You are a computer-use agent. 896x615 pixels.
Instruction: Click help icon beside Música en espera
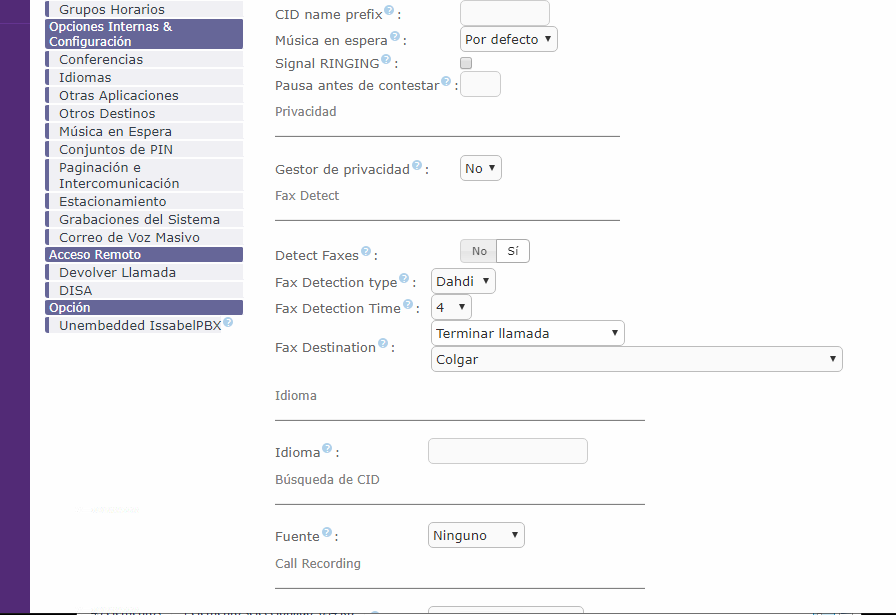394,37
